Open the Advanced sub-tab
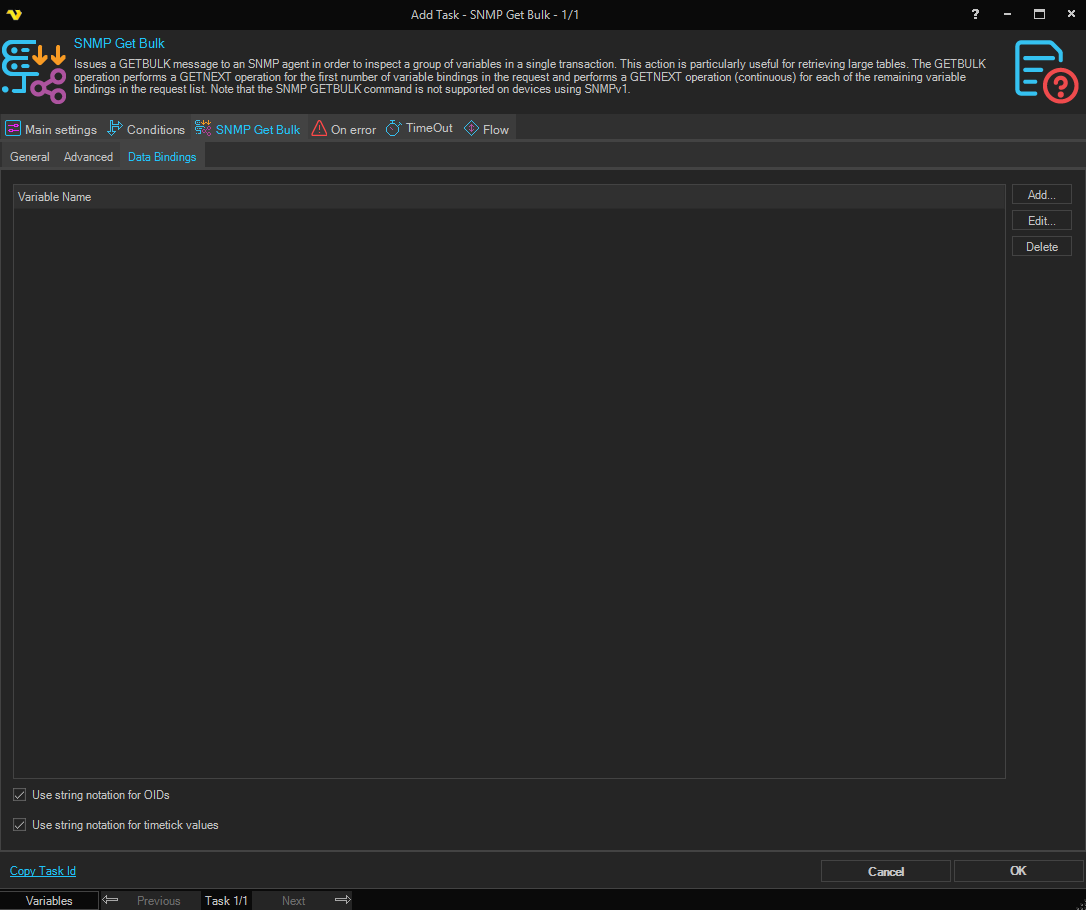 (88, 157)
